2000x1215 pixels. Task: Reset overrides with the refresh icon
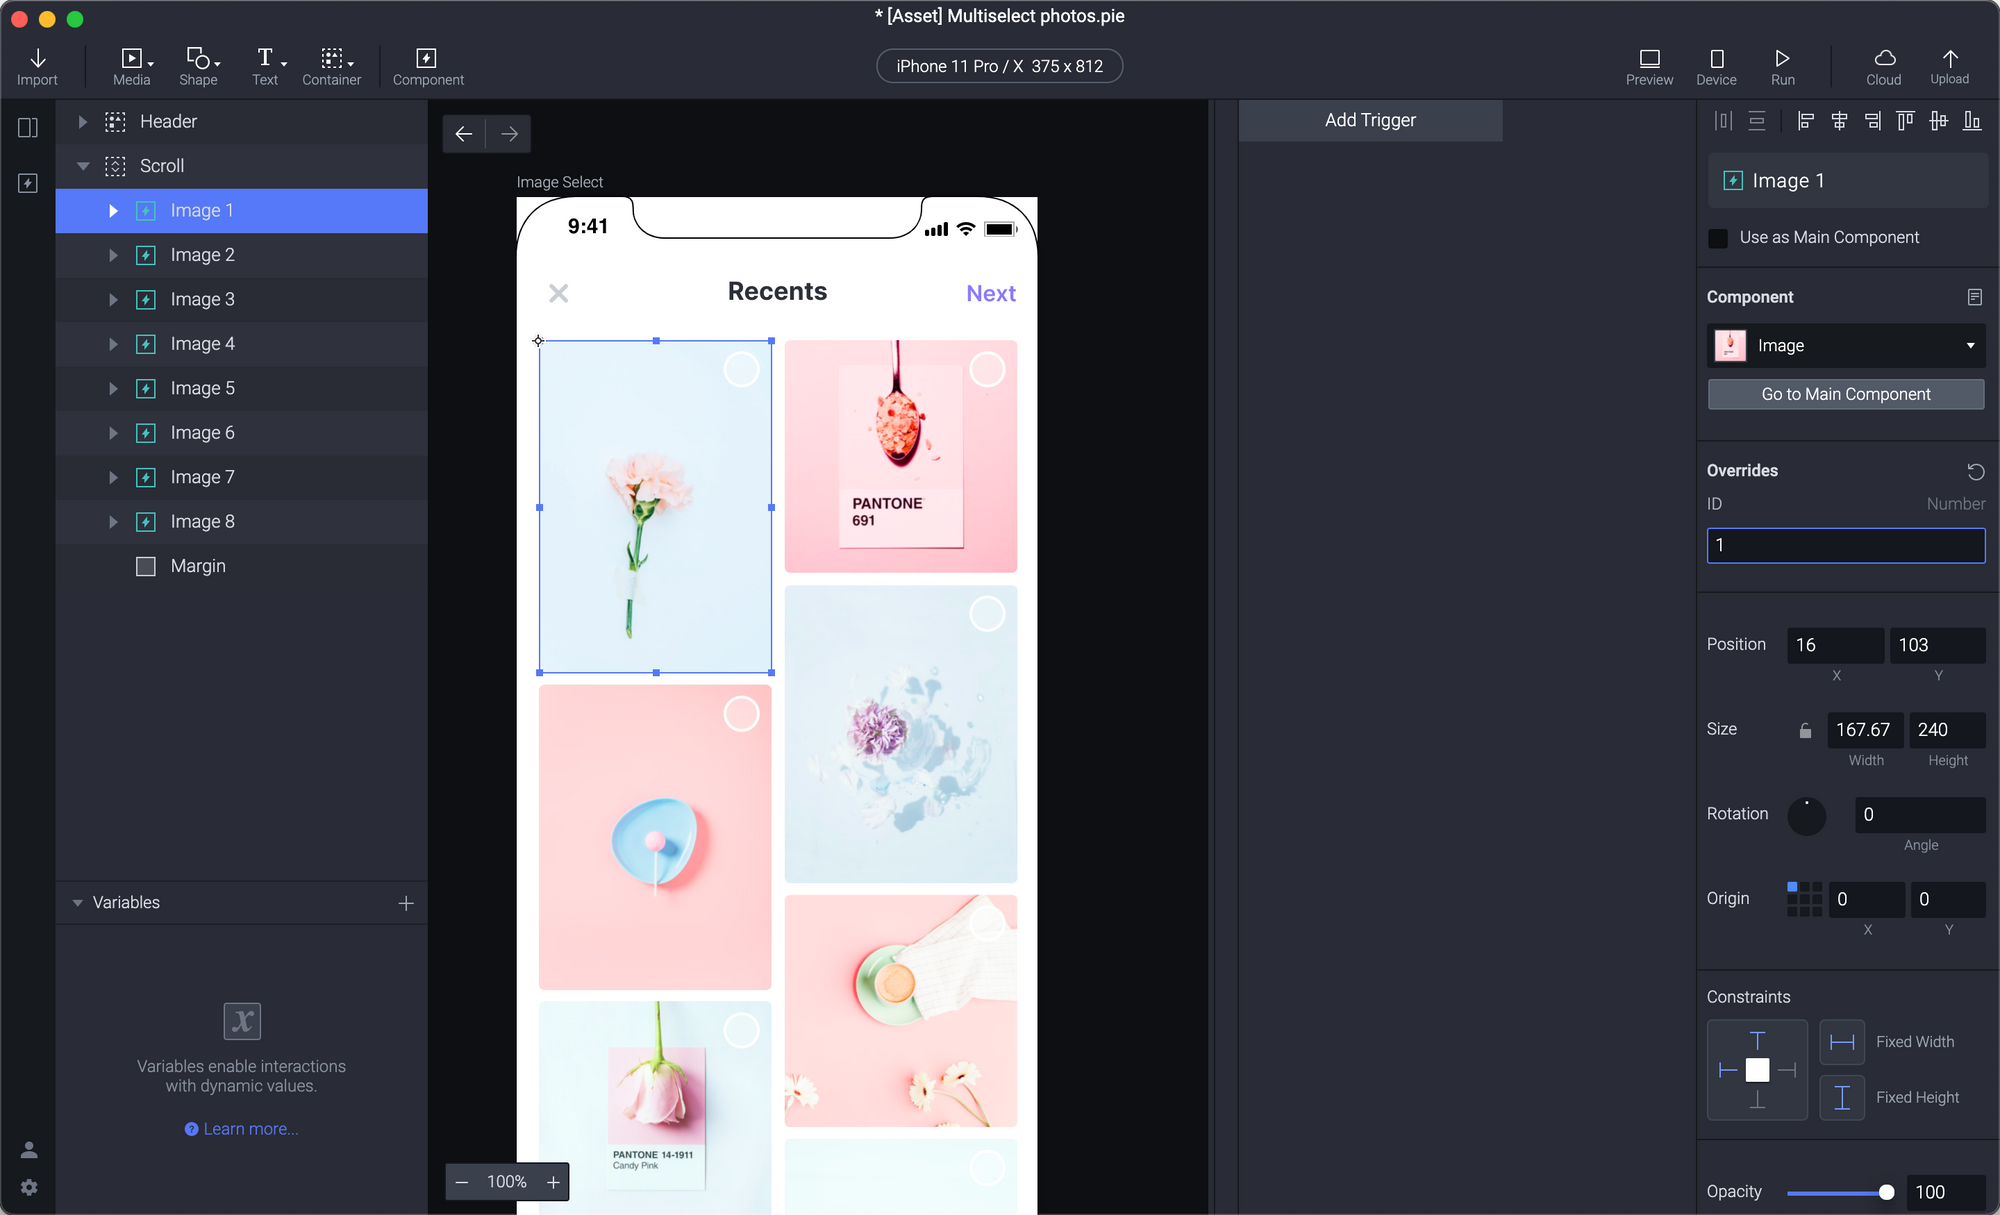point(1975,471)
